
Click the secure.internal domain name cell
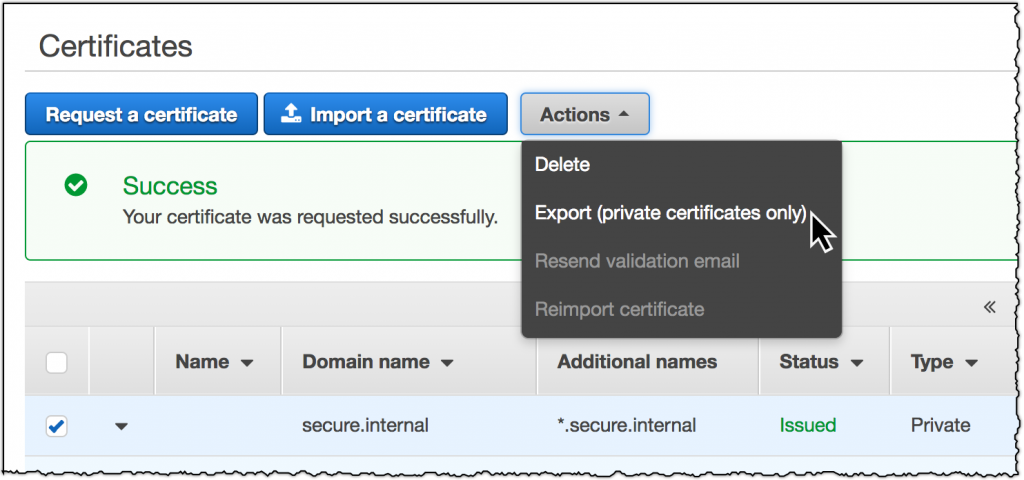click(x=365, y=425)
